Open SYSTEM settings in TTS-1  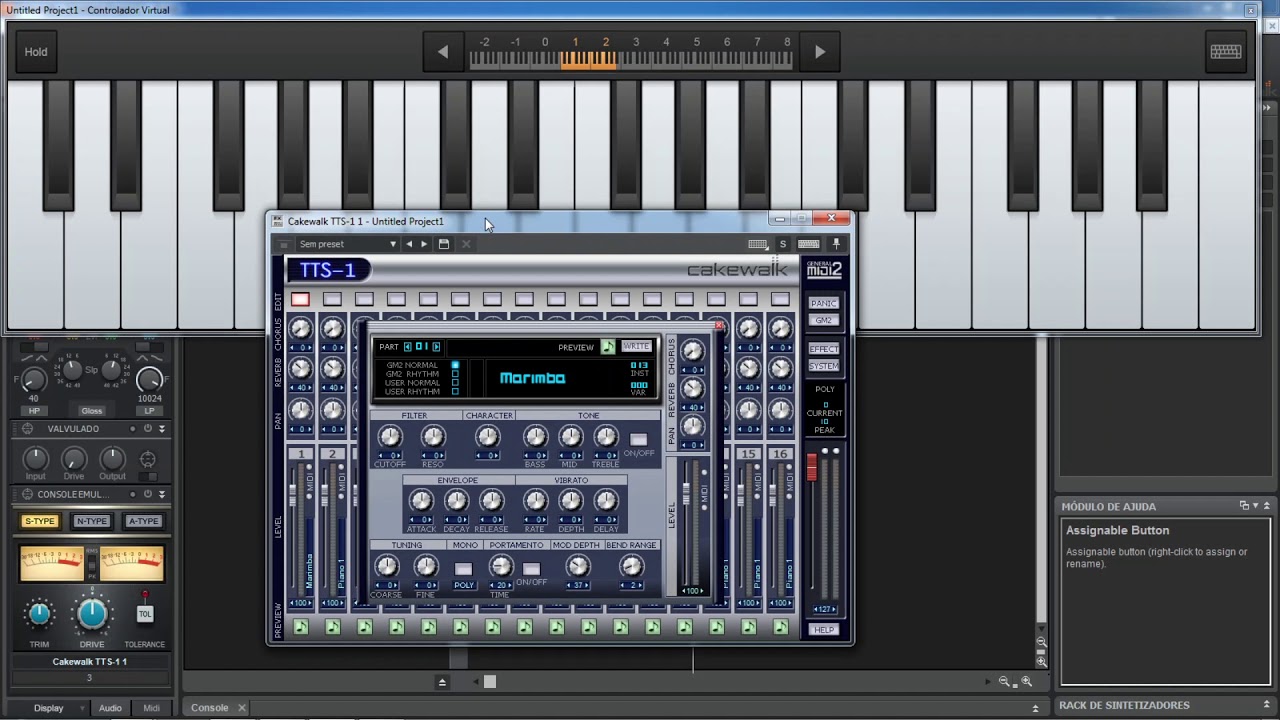pyautogui.click(x=824, y=366)
